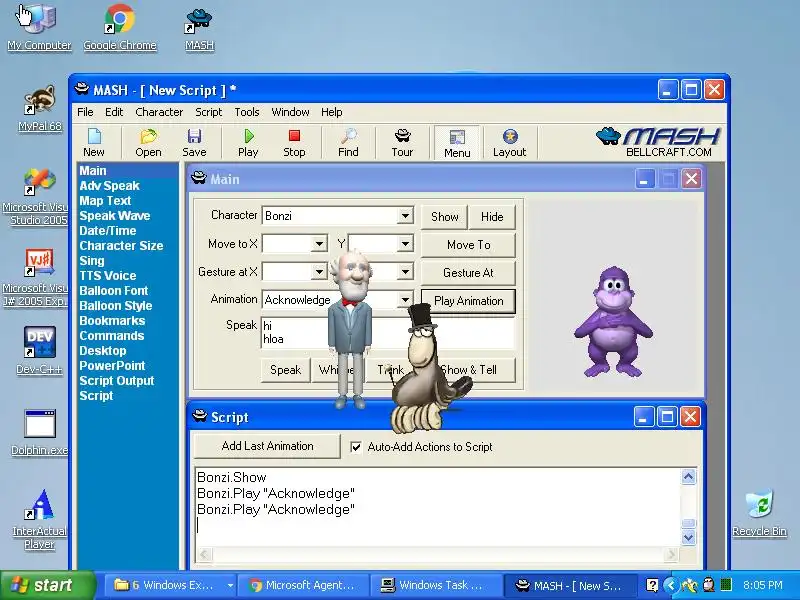Select Adv Speak in sidebar

110,186
